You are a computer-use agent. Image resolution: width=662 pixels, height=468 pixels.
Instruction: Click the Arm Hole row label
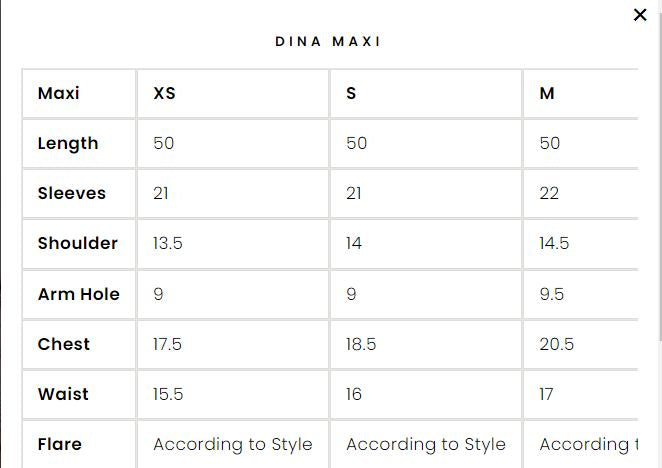78,294
